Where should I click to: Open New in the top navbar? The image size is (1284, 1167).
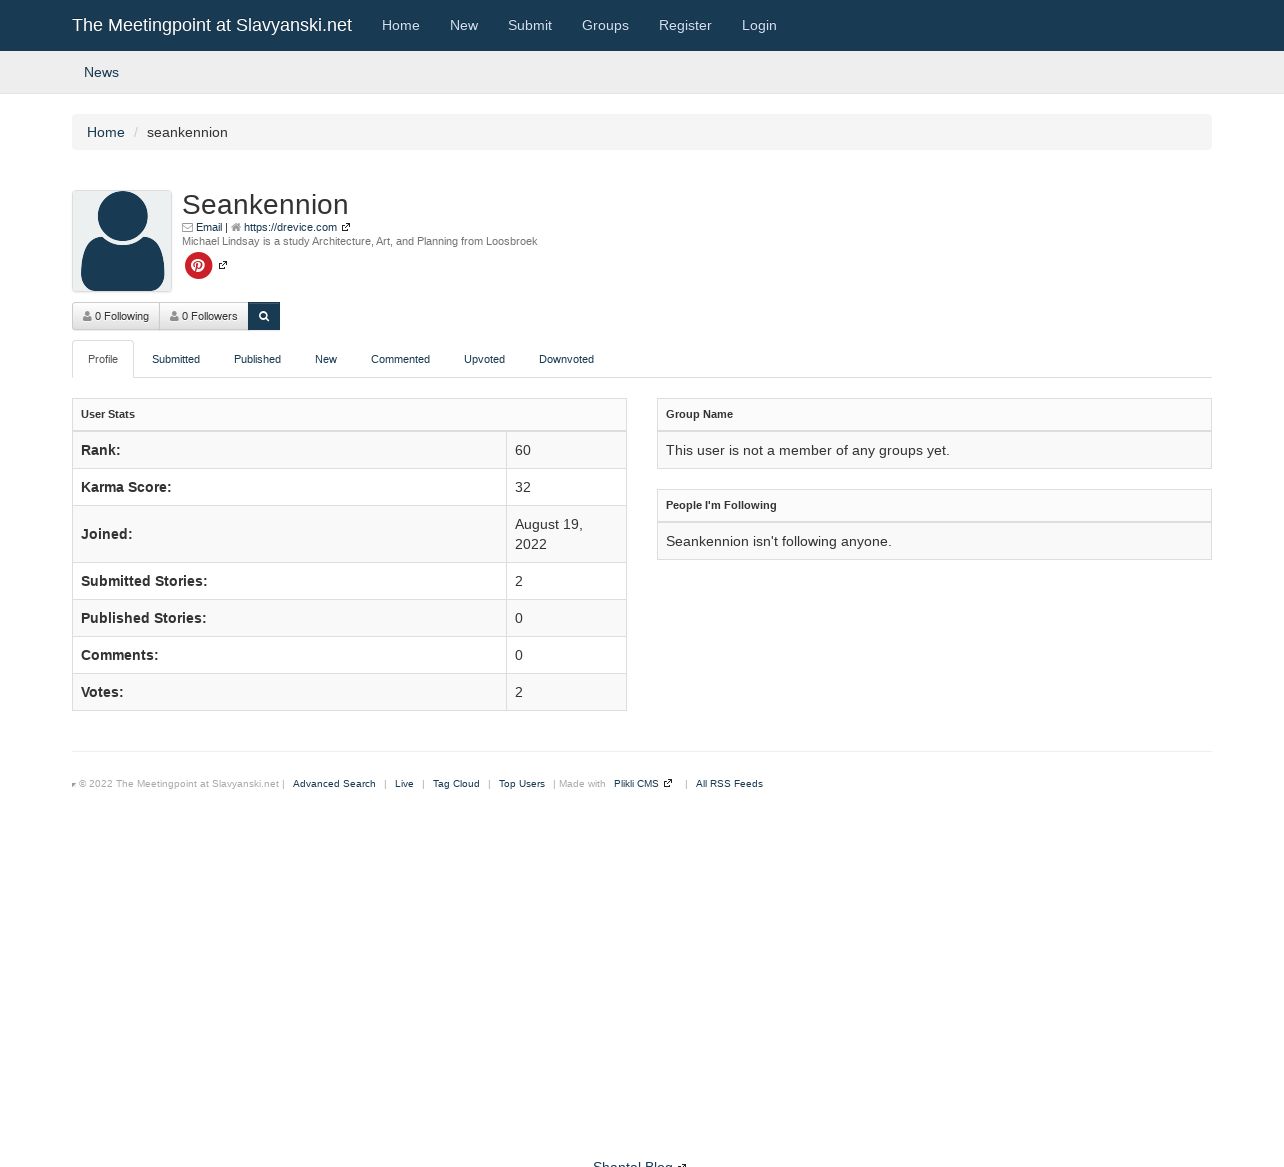464,25
